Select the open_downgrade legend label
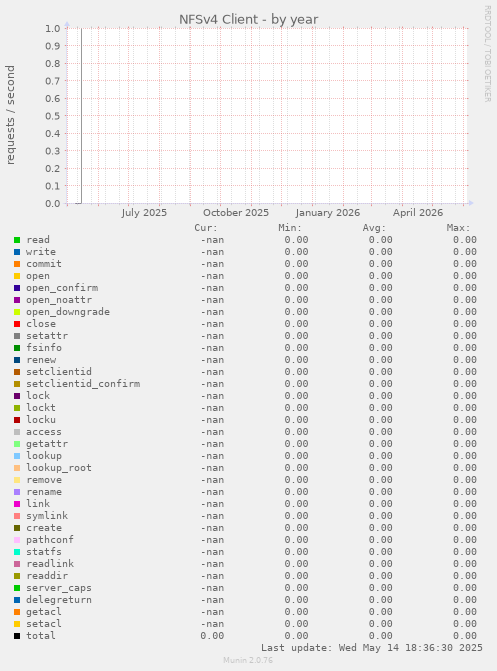497x671 pixels. [68, 312]
